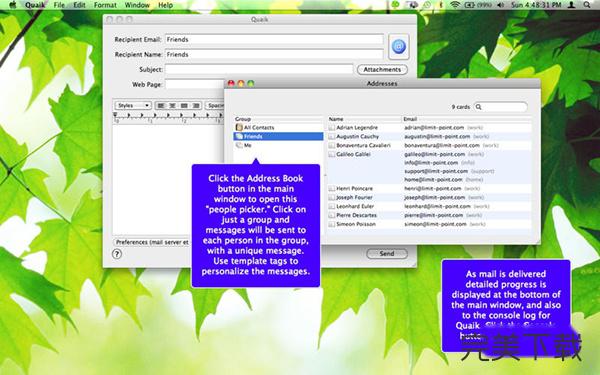Open Preferences (mail server etc.) button
This screenshot has width=600, height=375.
pyautogui.click(x=152, y=242)
